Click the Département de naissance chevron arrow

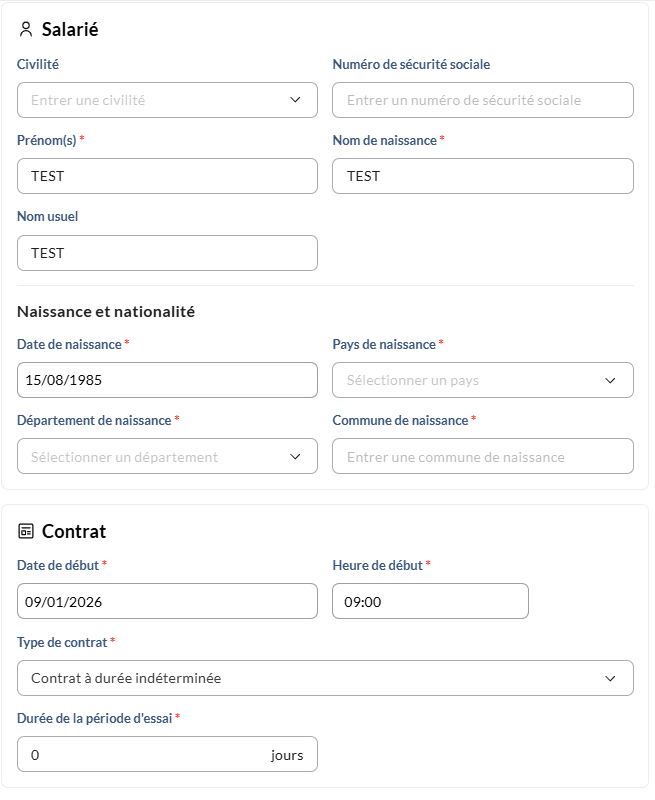coord(295,457)
